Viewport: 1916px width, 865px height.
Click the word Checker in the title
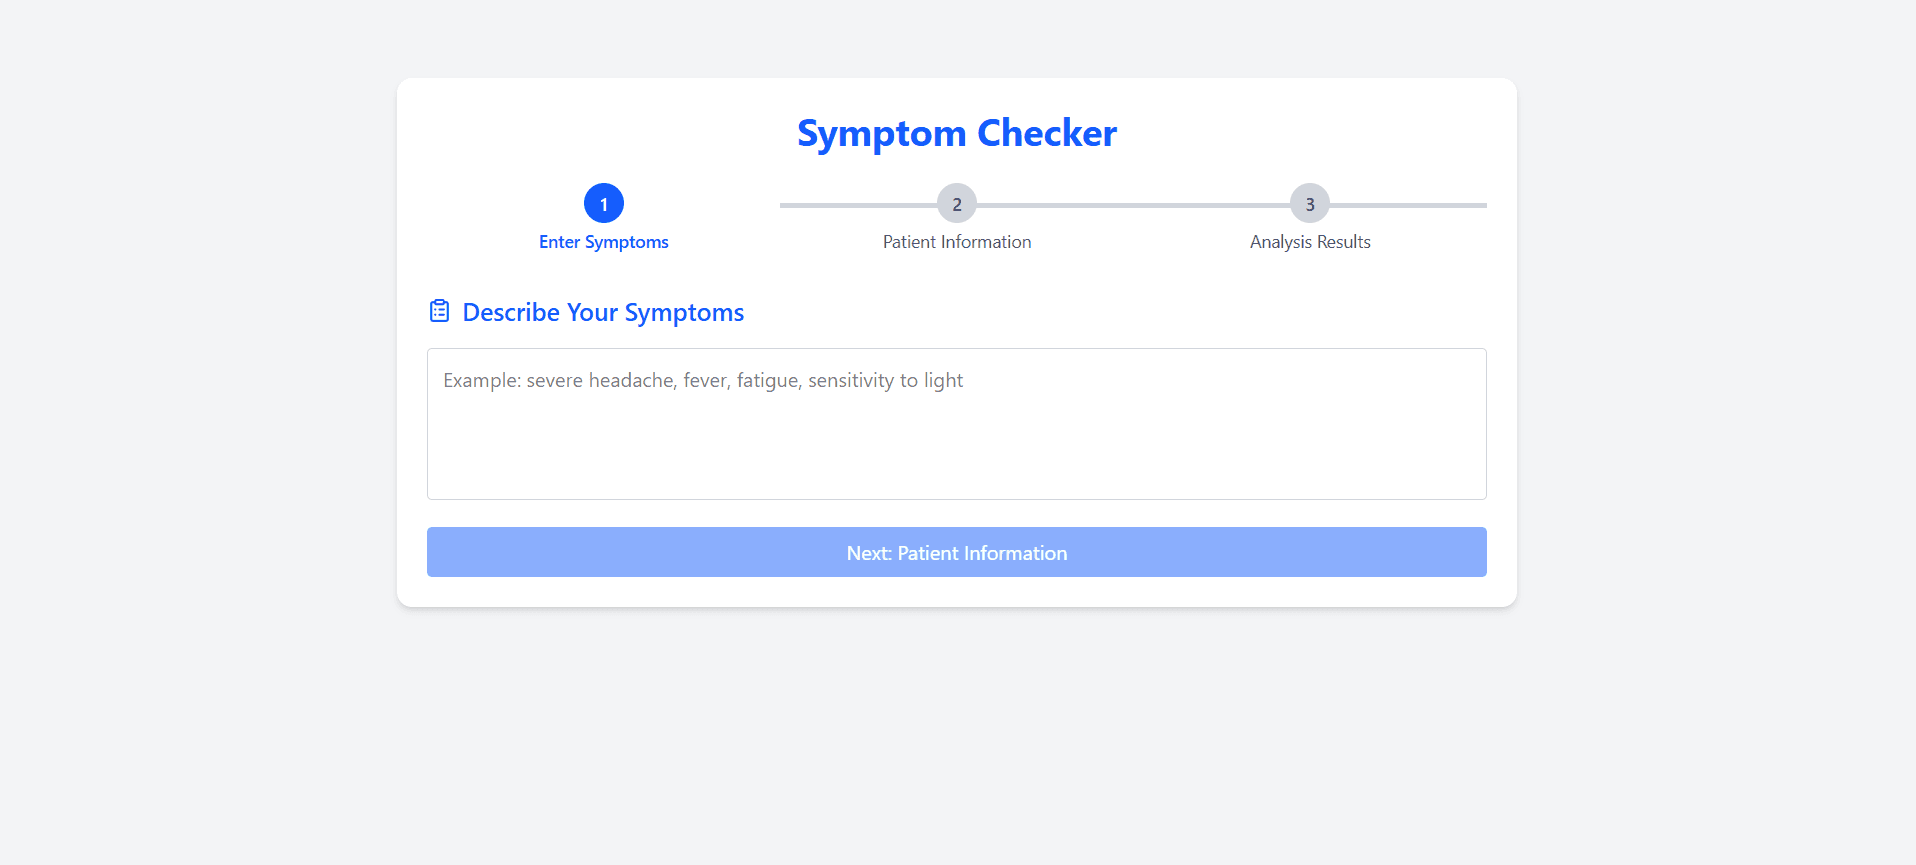click(1047, 133)
